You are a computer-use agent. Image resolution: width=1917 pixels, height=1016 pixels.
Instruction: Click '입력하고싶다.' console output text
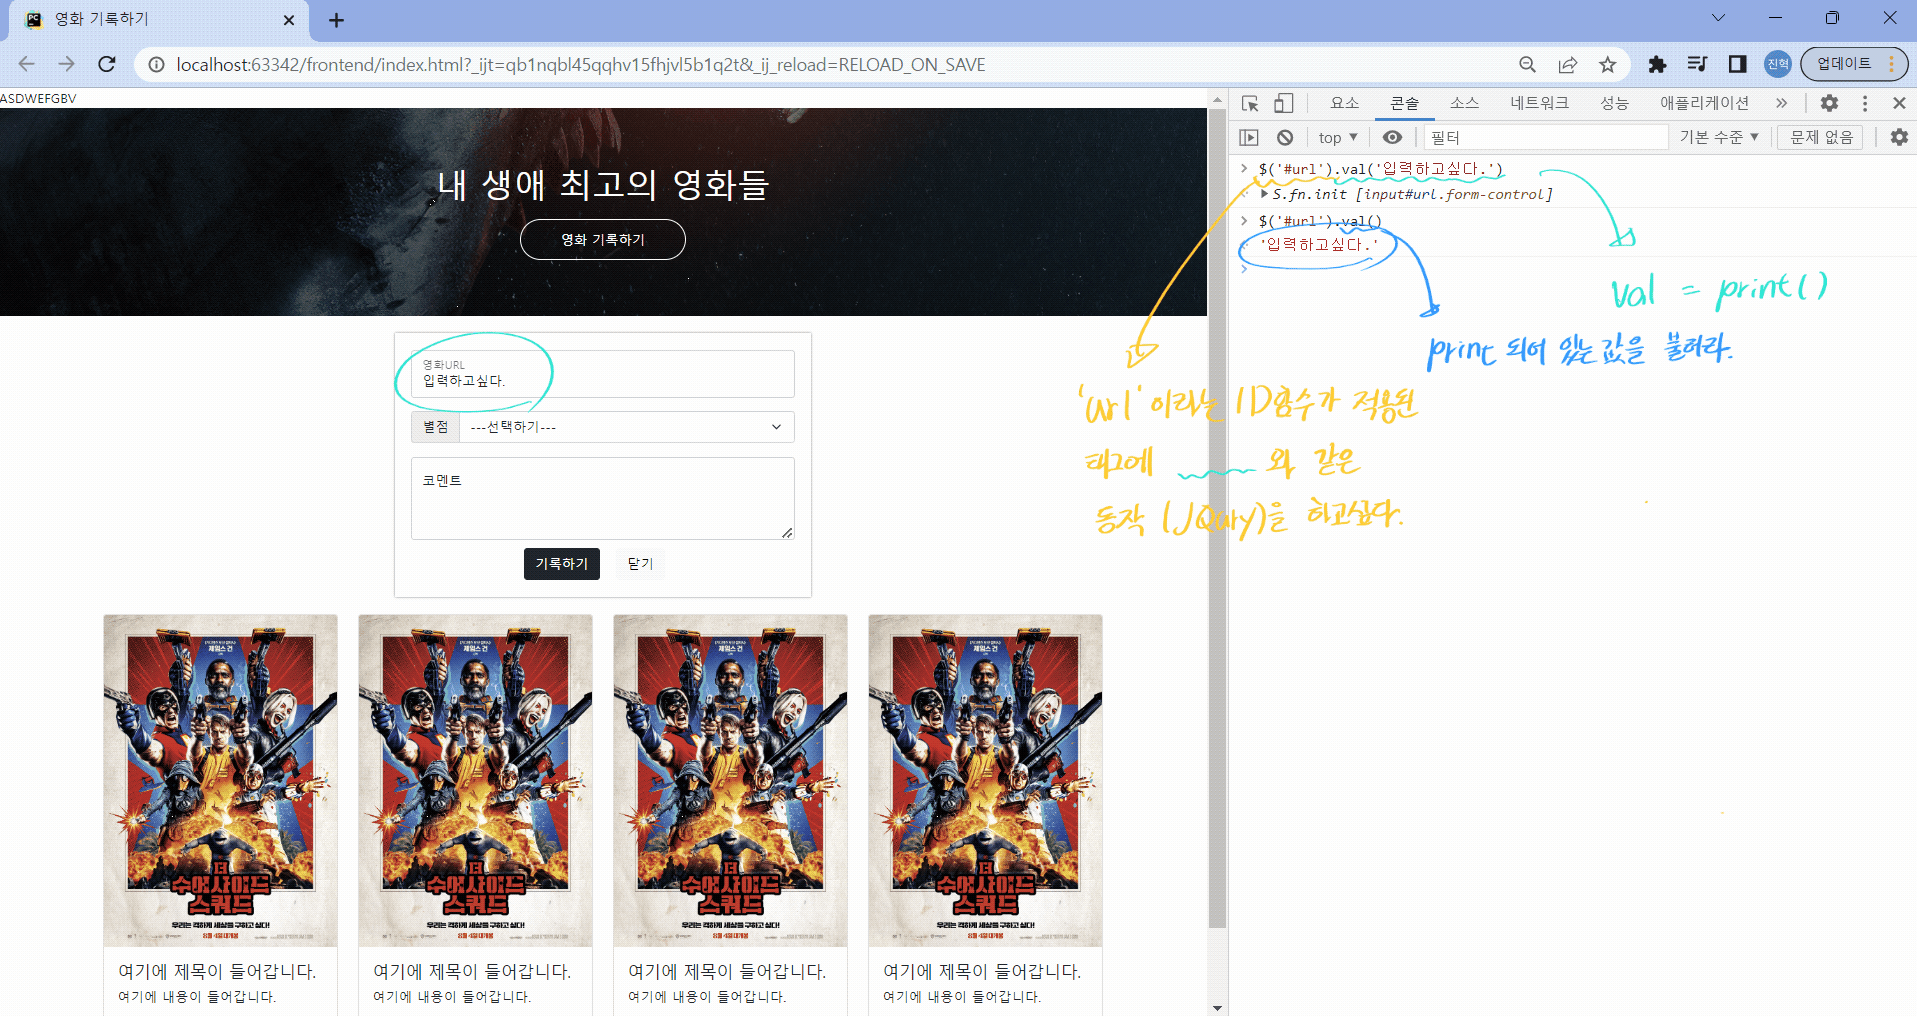[x=1318, y=244]
